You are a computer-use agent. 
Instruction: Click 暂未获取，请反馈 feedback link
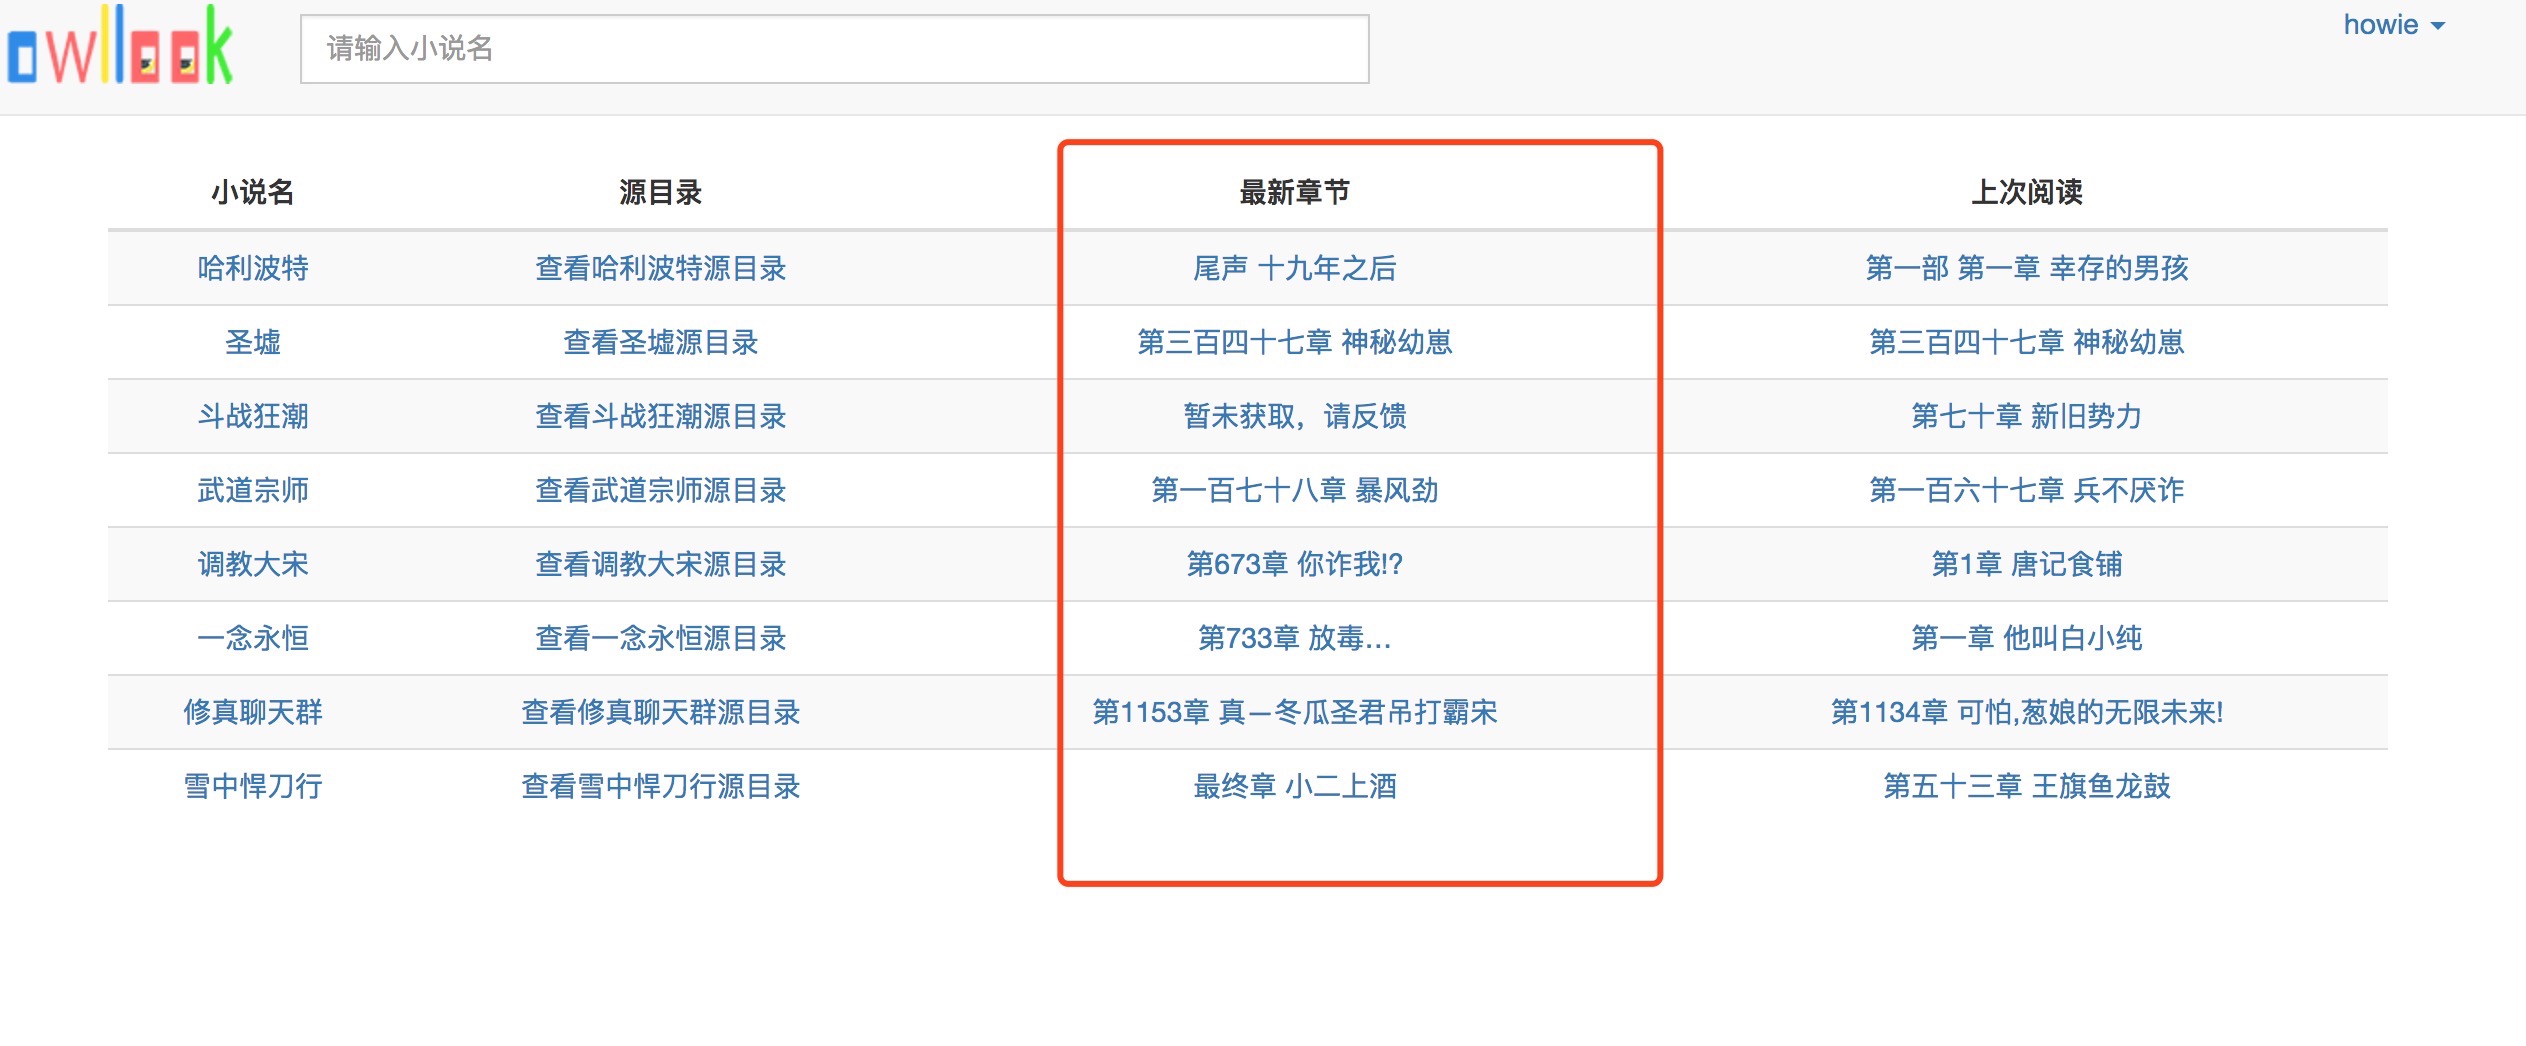click(x=1294, y=416)
